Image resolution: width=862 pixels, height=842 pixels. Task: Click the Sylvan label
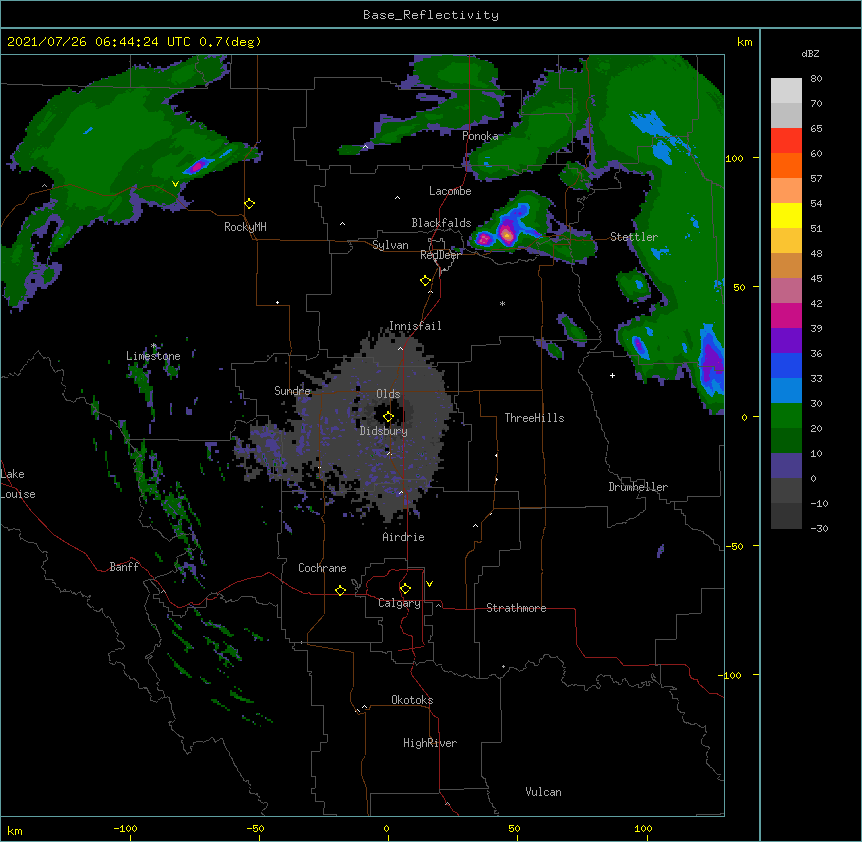[390, 245]
